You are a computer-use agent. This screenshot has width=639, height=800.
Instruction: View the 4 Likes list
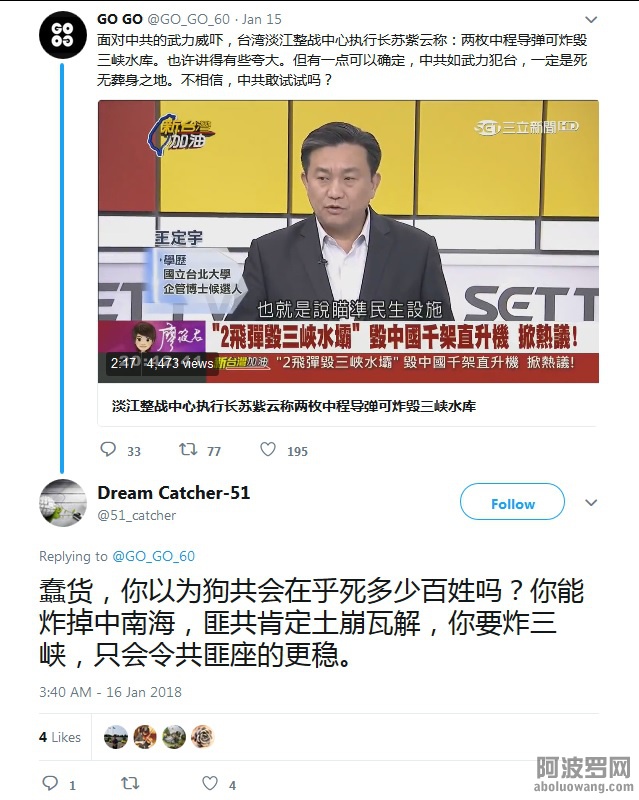point(60,737)
